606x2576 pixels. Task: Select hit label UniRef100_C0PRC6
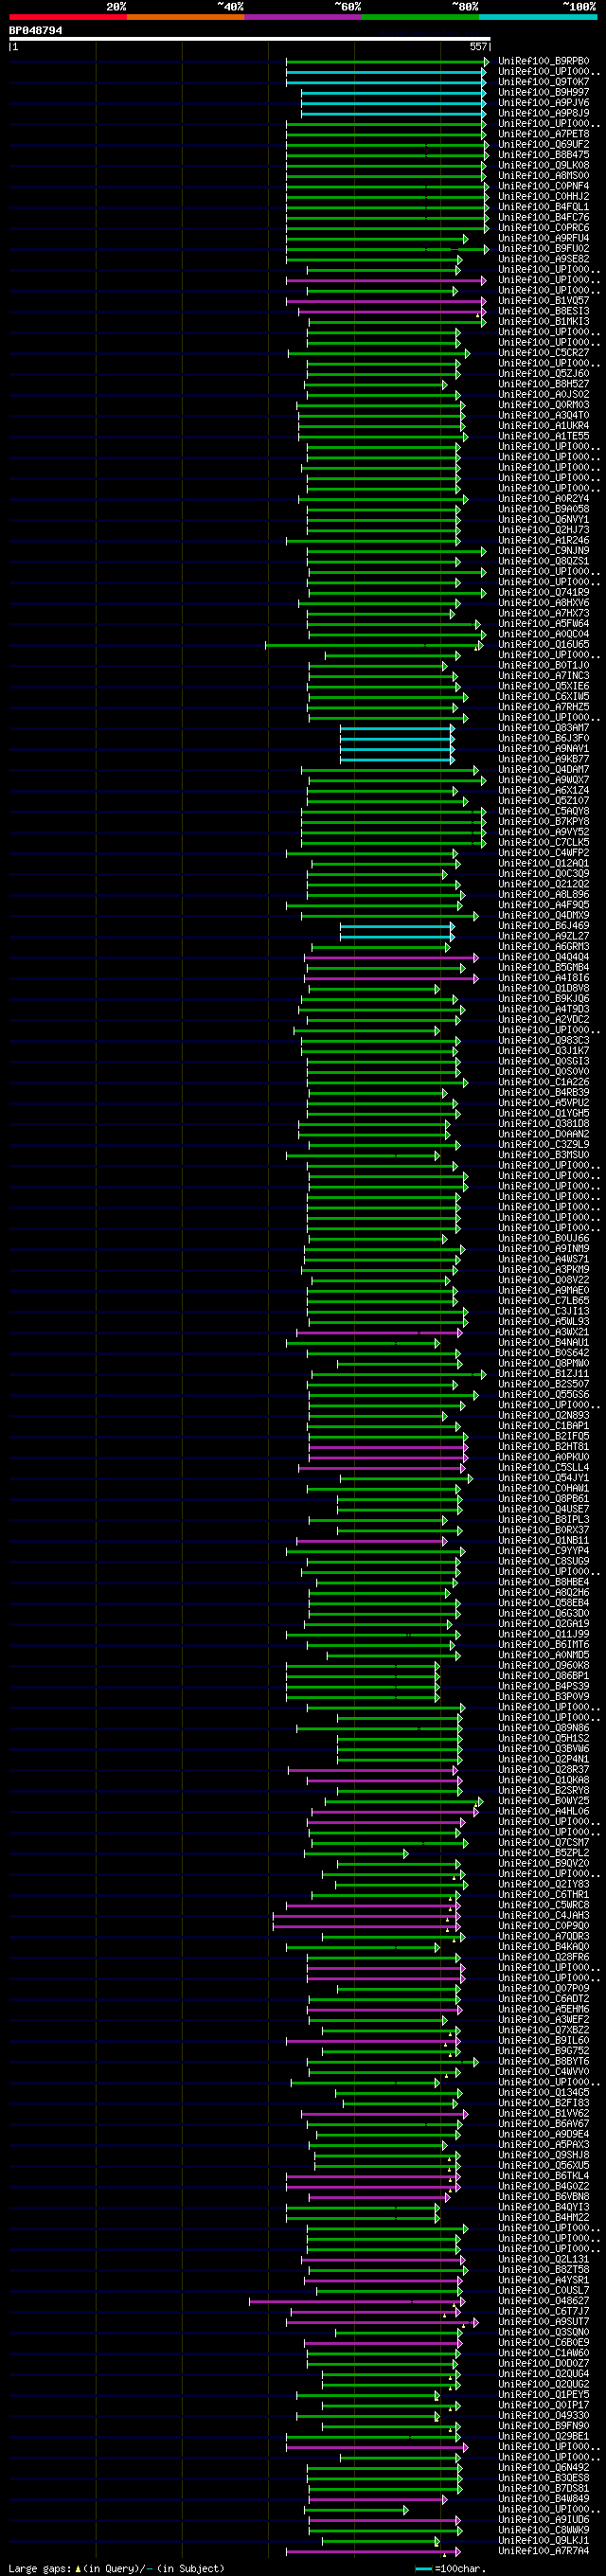point(544,228)
